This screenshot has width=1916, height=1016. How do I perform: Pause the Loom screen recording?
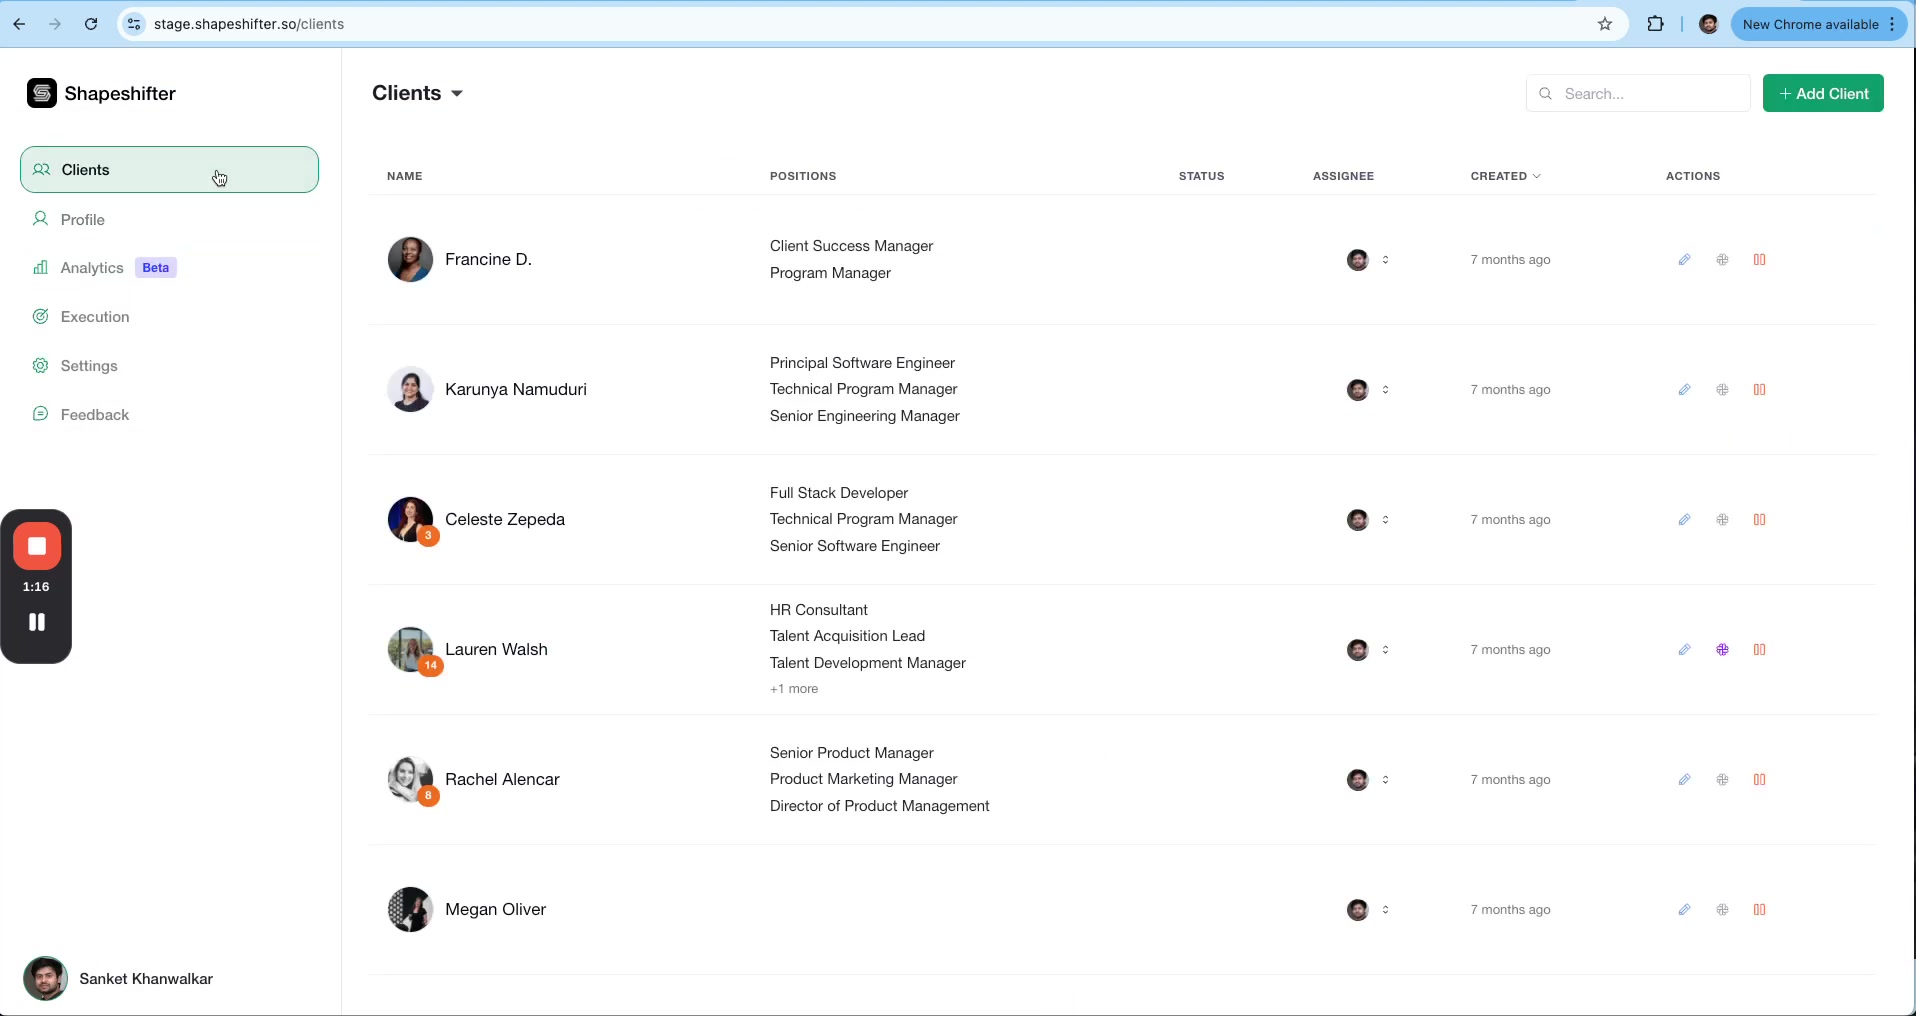pos(36,621)
